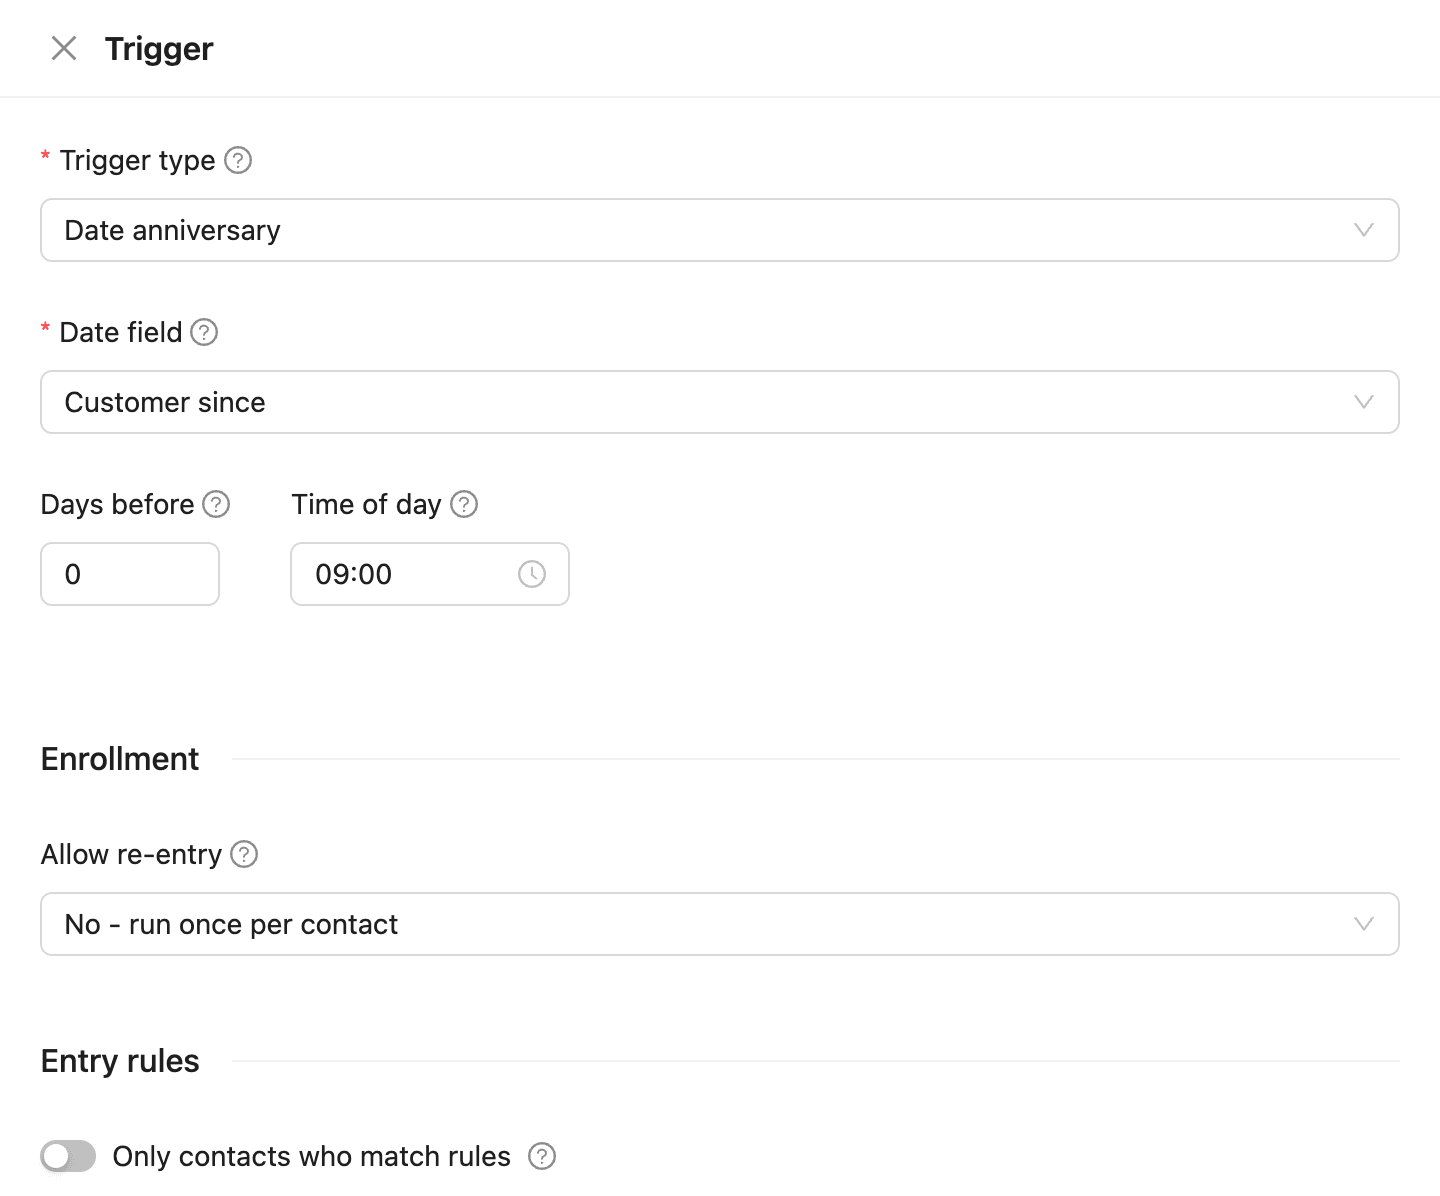Image resolution: width=1440 pixels, height=1196 pixels.
Task: Click the Days before number input
Action: [x=130, y=574]
